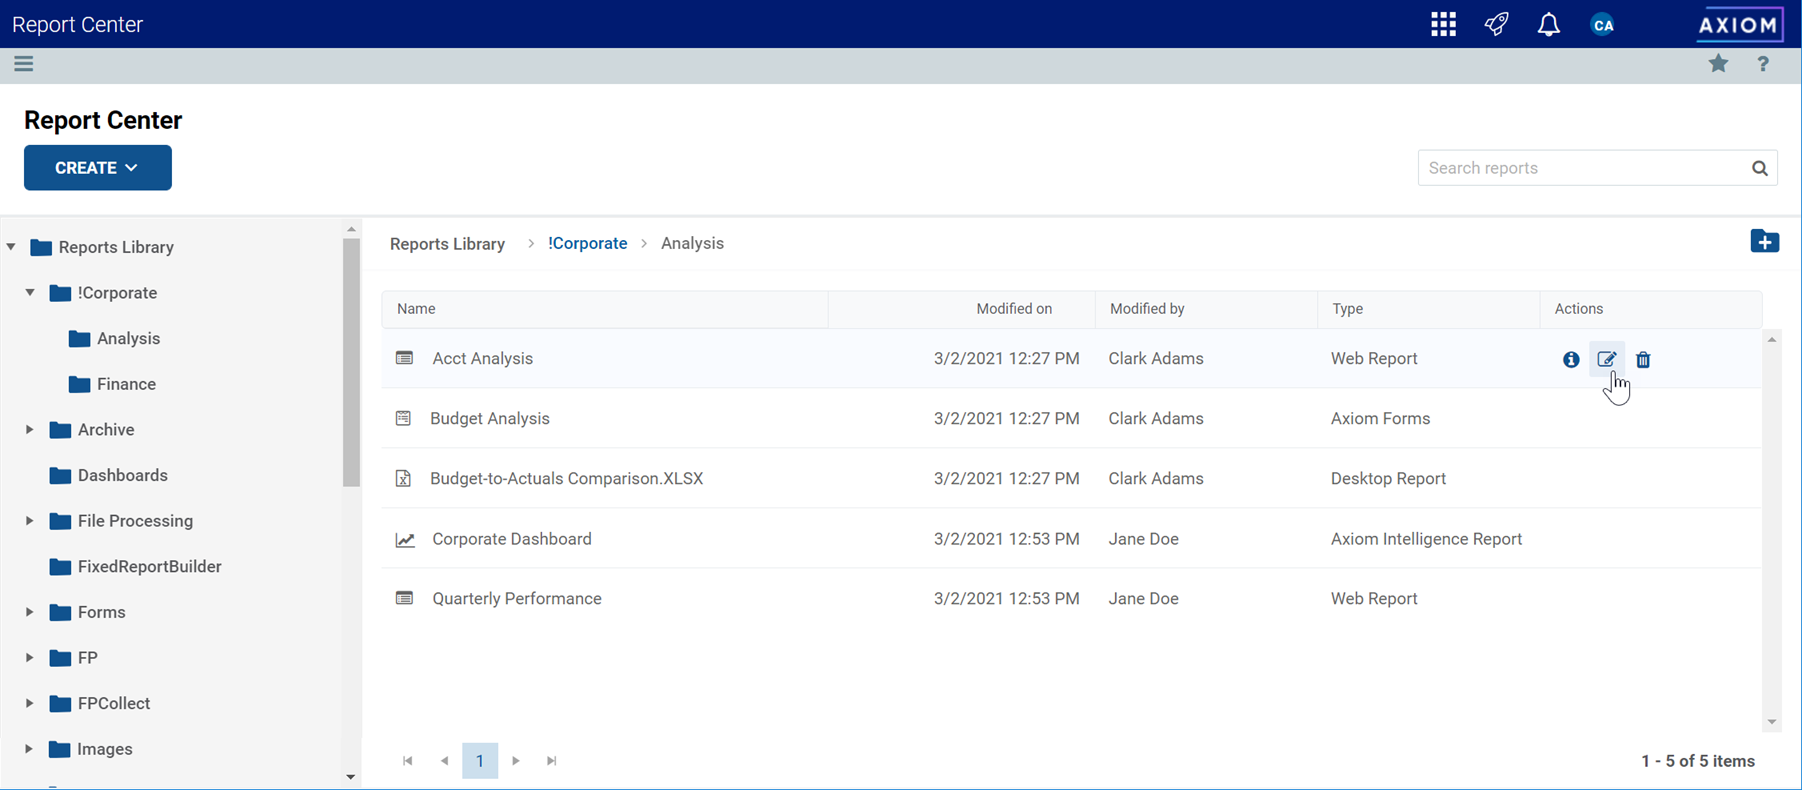Expand the Forms folder node
Viewport: 1802px width, 790px height.
tap(30, 612)
